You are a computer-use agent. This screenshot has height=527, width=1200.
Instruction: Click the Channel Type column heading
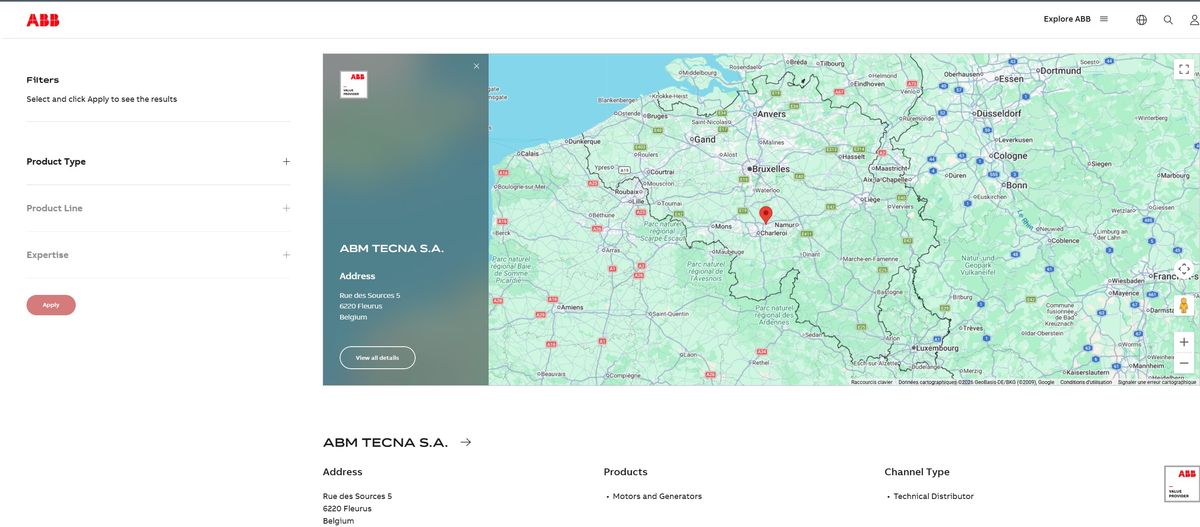[x=917, y=472]
